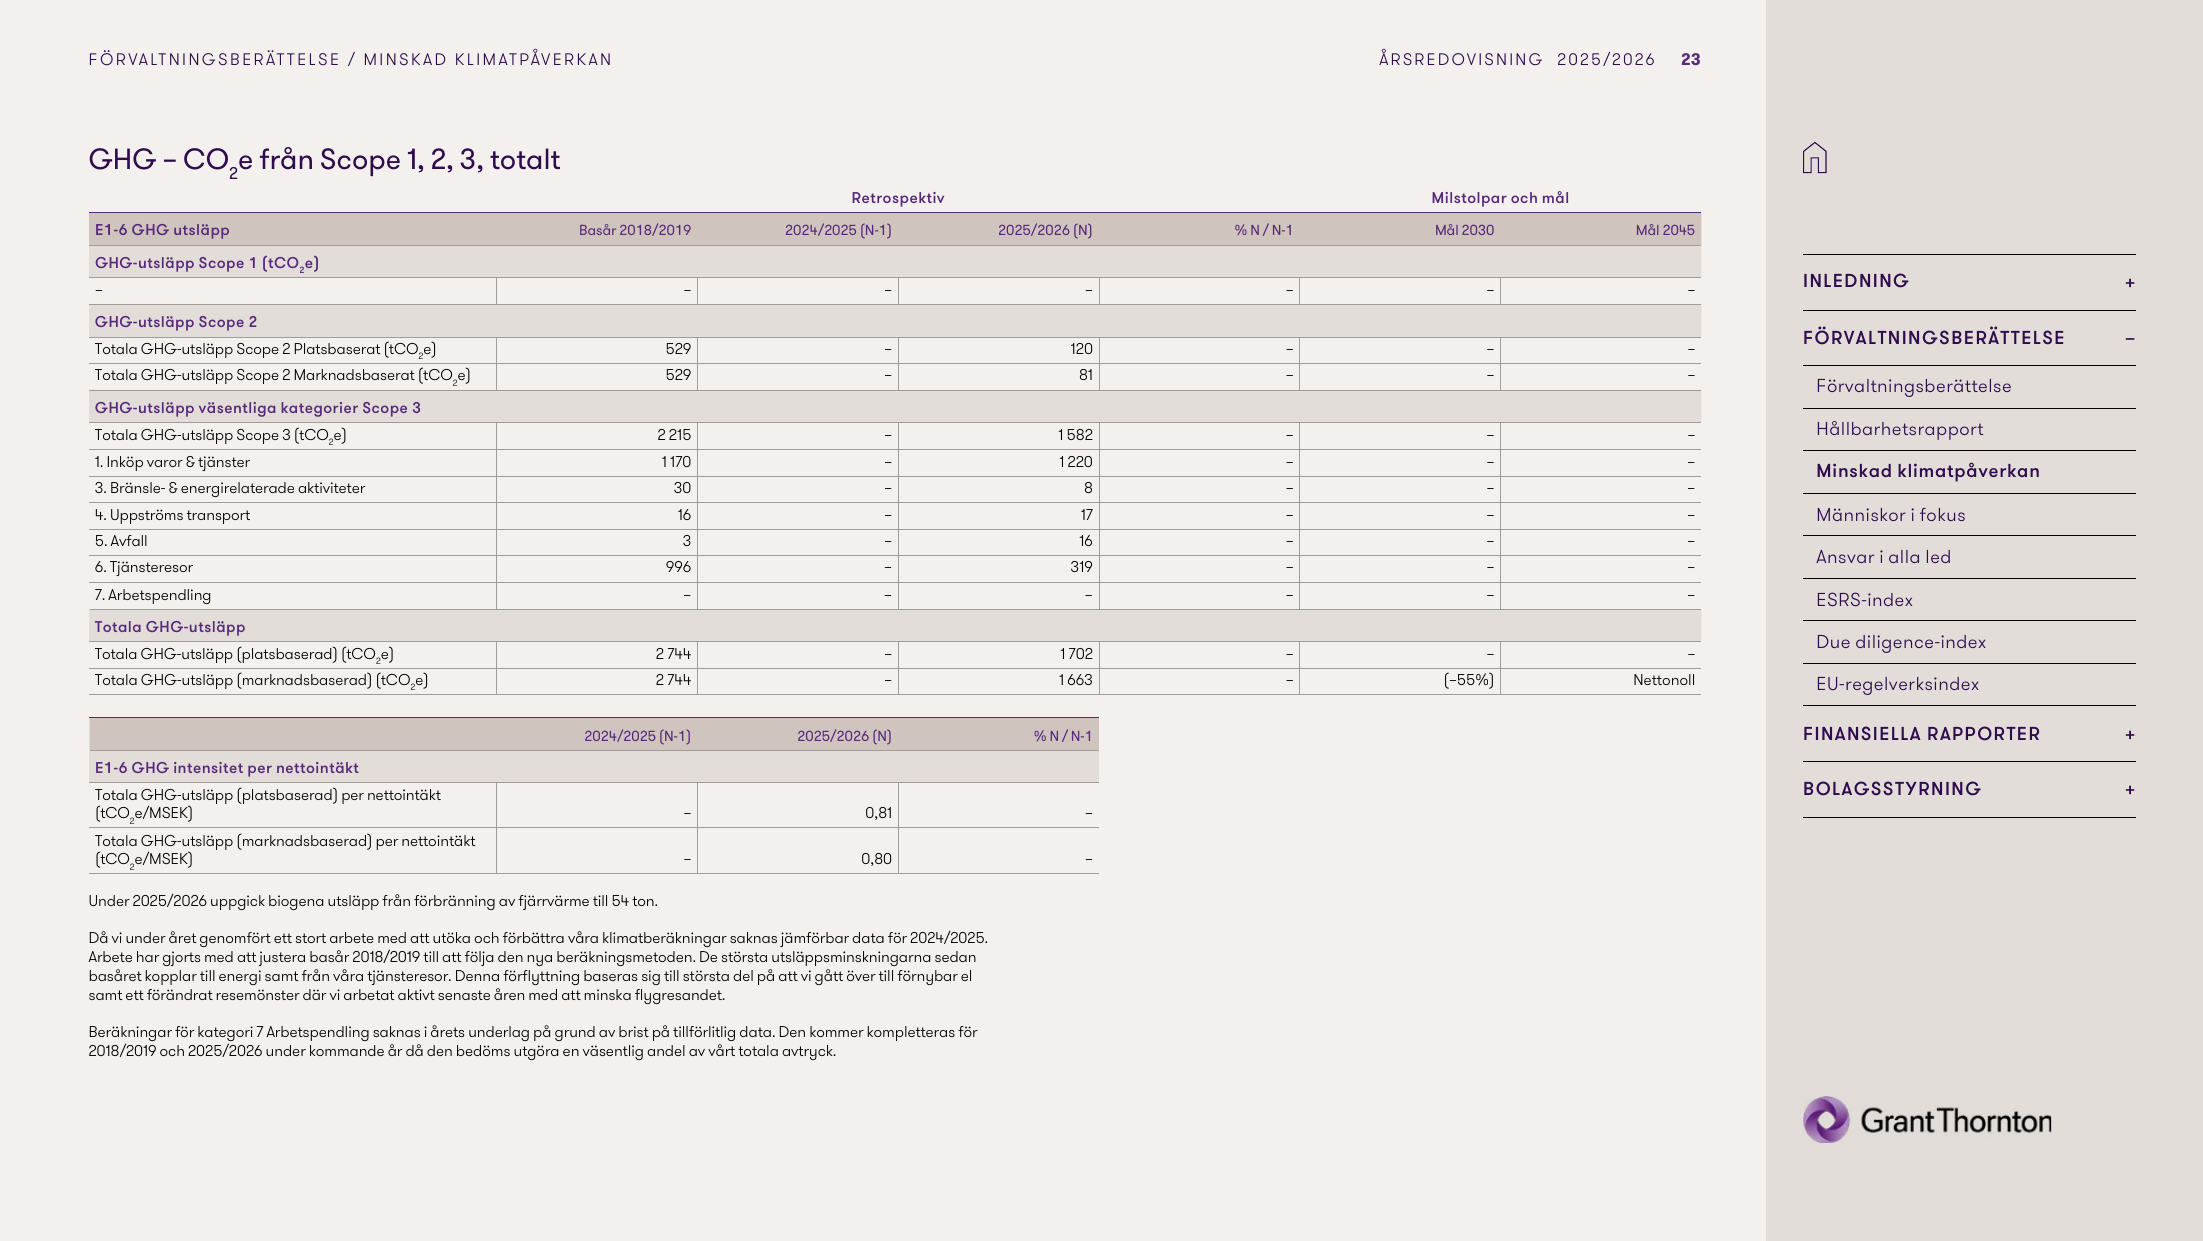Open the FÖRVALTNINGSBERÄTTELSE menu heading
The width and height of the screenshot is (2203, 1241).
[x=1933, y=338]
